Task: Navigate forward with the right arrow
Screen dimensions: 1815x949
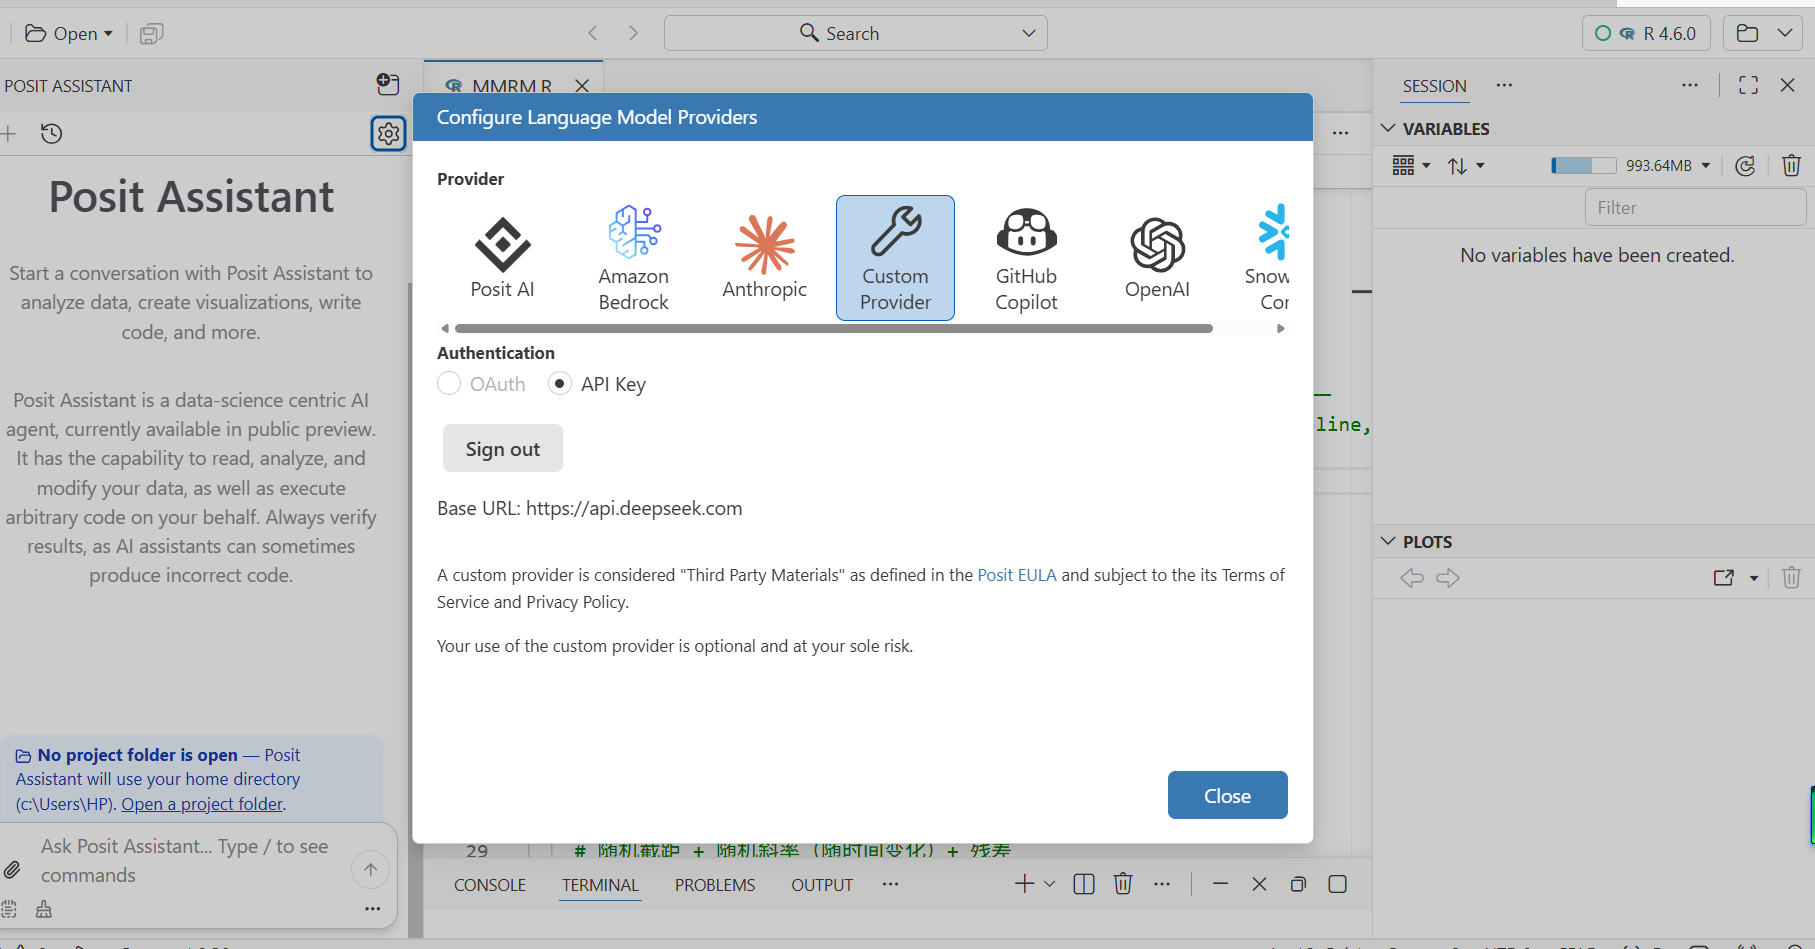Action: pos(633,33)
